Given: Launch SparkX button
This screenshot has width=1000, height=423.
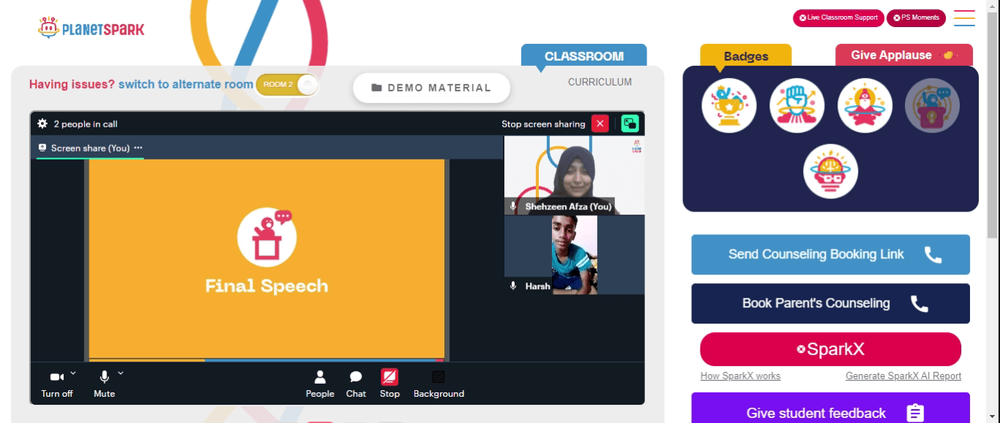Looking at the screenshot, I should [830, 350].
